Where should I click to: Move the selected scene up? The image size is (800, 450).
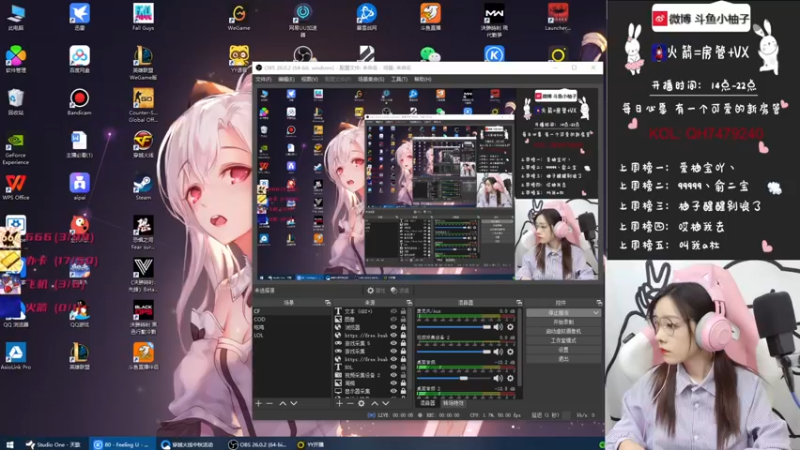coord(283,404)
